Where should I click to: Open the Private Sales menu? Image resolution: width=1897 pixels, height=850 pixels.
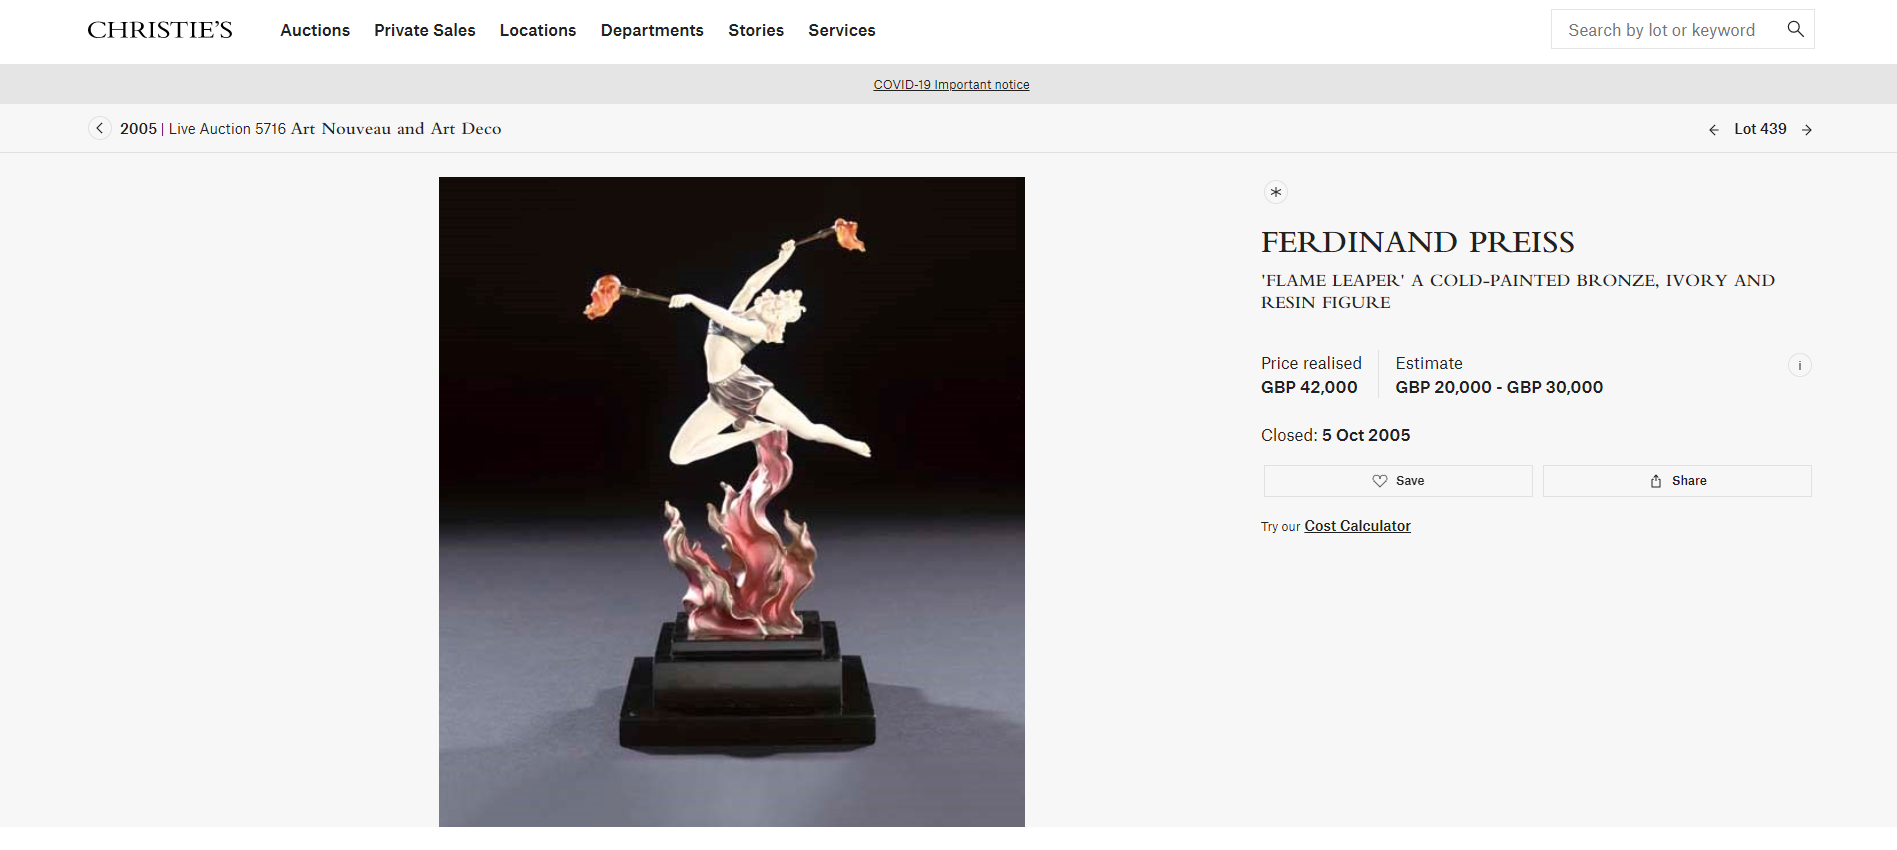425,30
